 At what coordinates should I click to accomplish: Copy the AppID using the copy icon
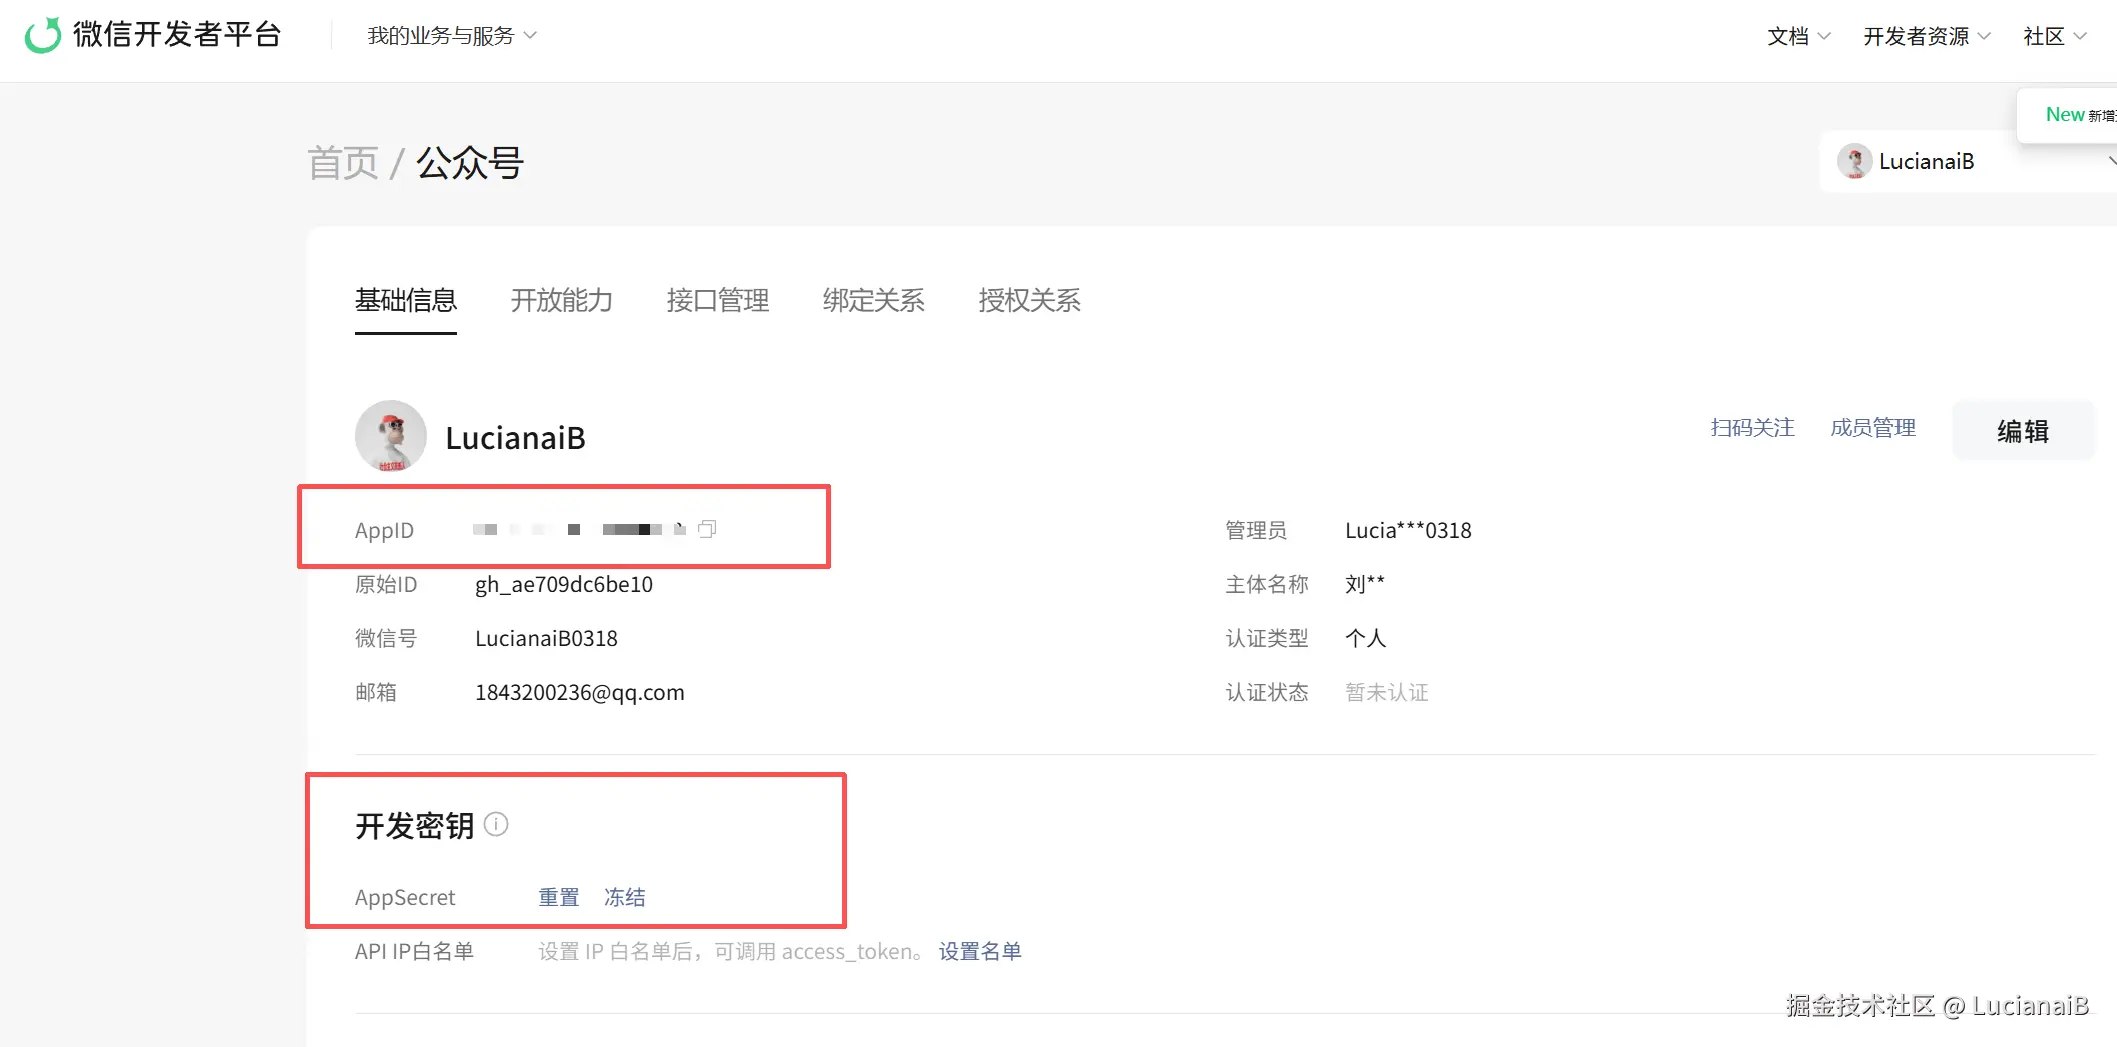(707, 529)
